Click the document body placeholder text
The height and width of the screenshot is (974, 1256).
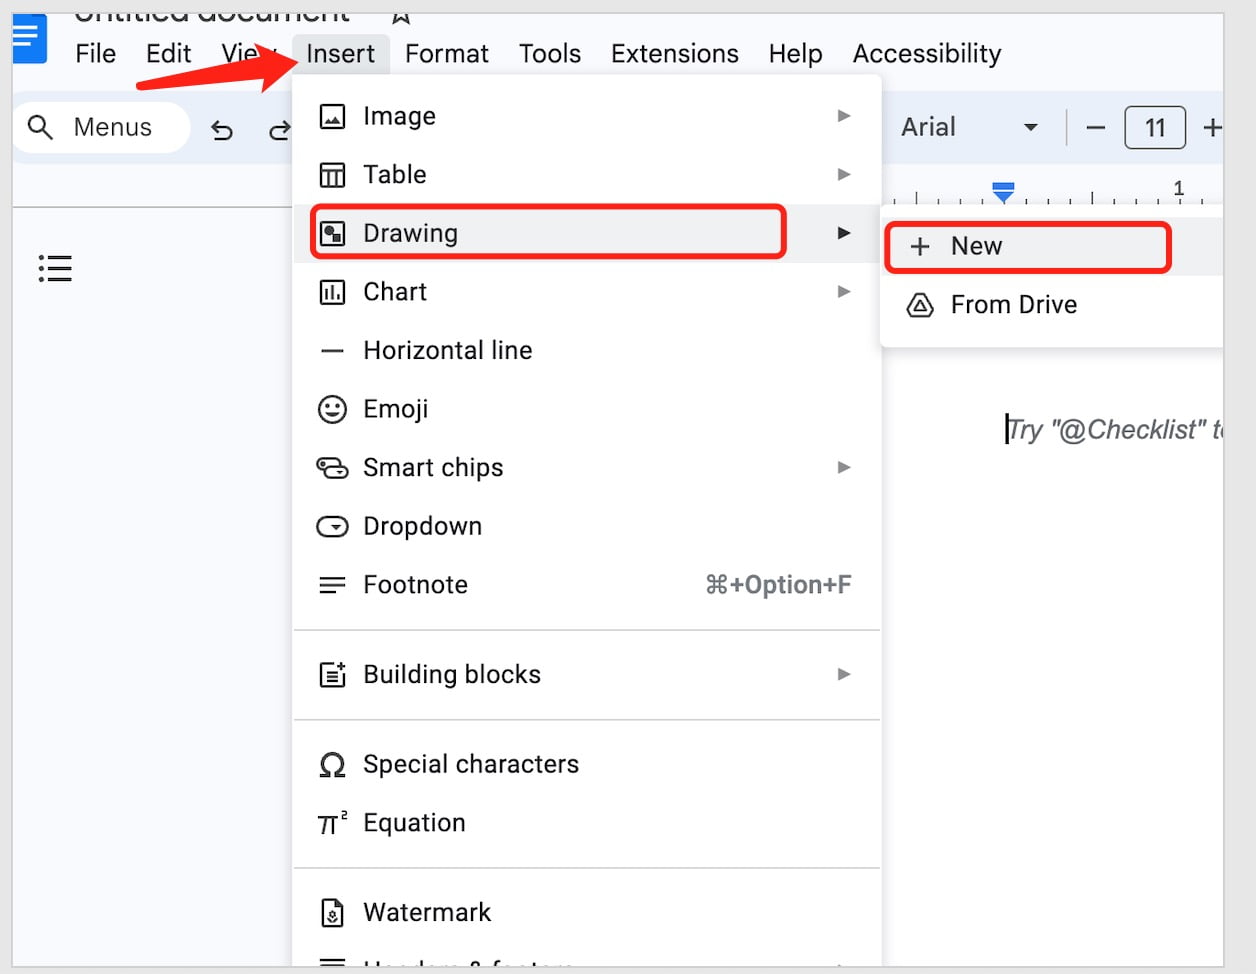click(x=1115, y=430)
